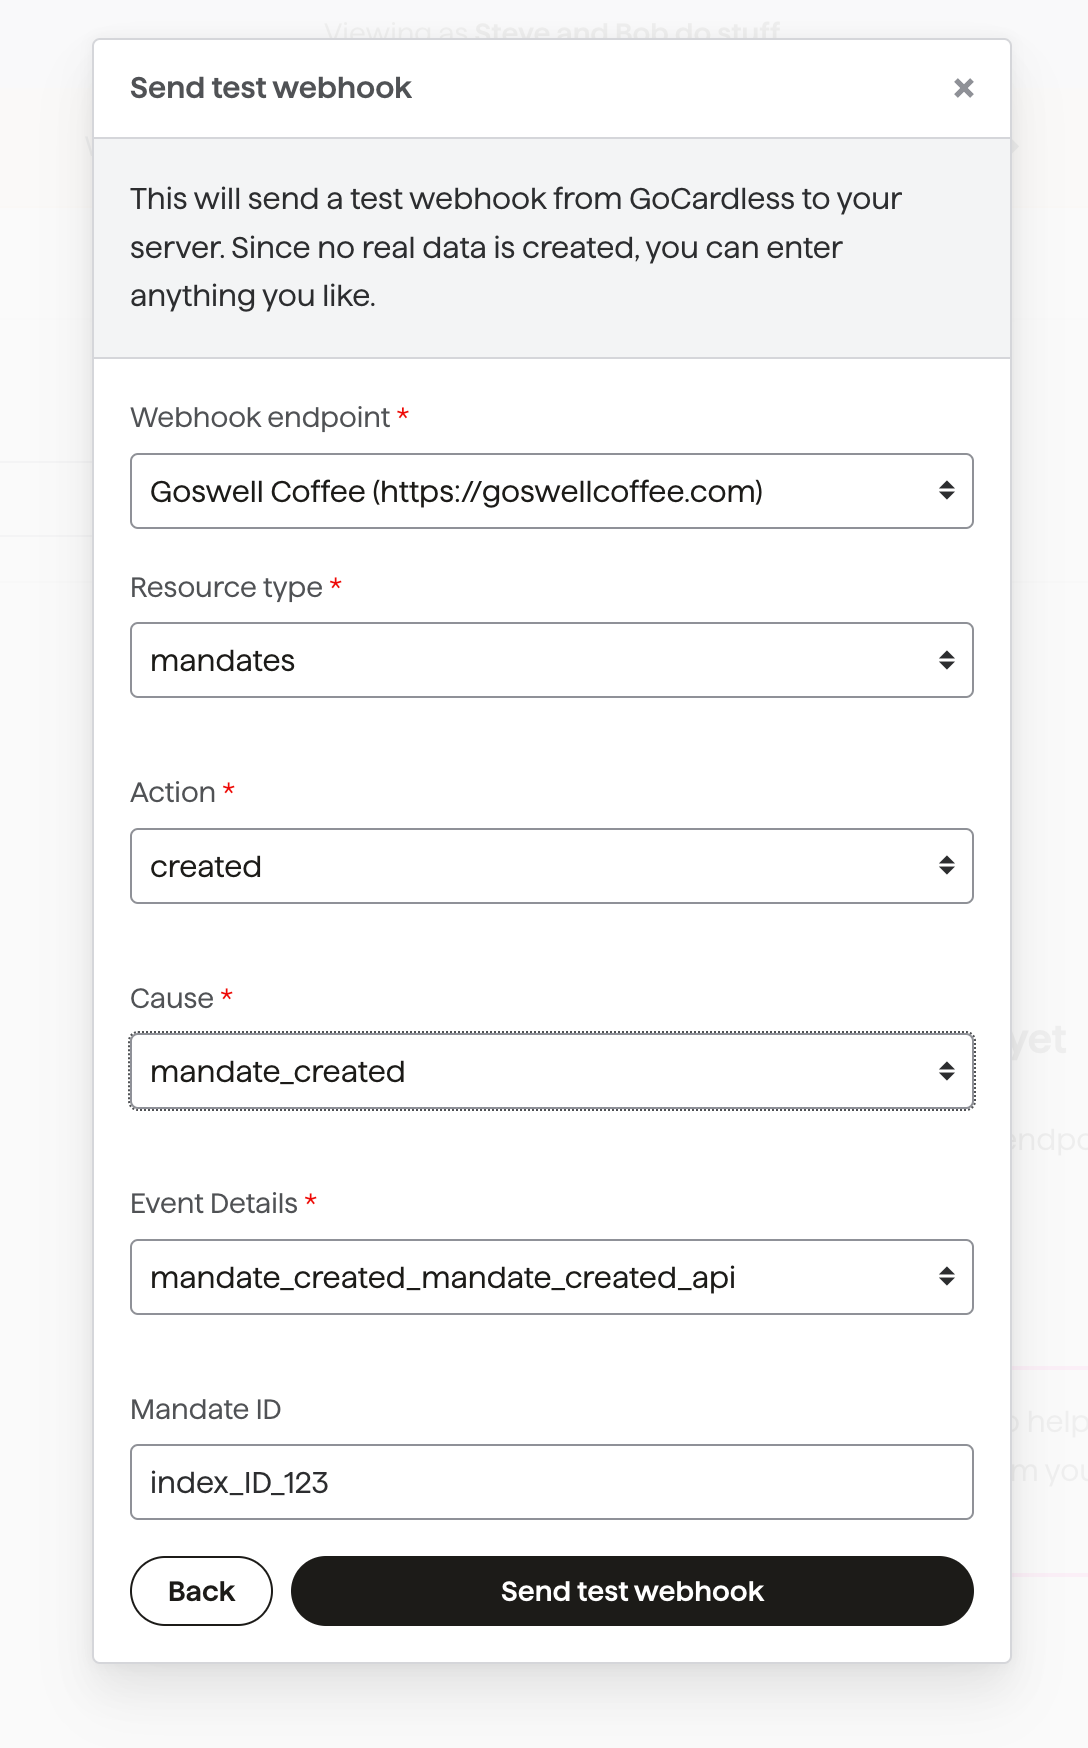Click the arrow icon on Event Details select

(946, 1277)
